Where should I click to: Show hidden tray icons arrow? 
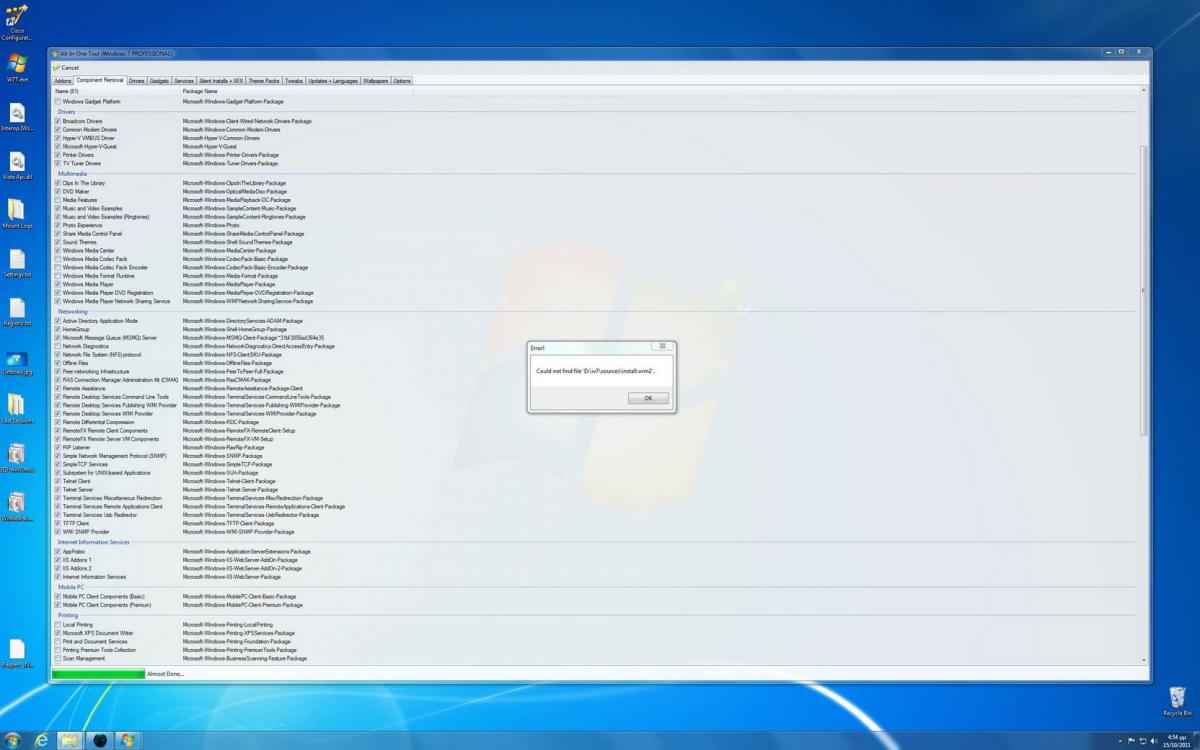(x=1121, y=741)
